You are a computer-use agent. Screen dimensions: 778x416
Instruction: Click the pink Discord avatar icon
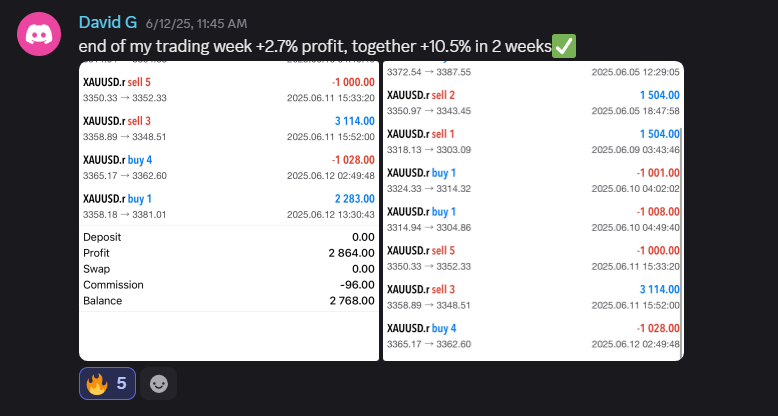(x=39, y=34)
